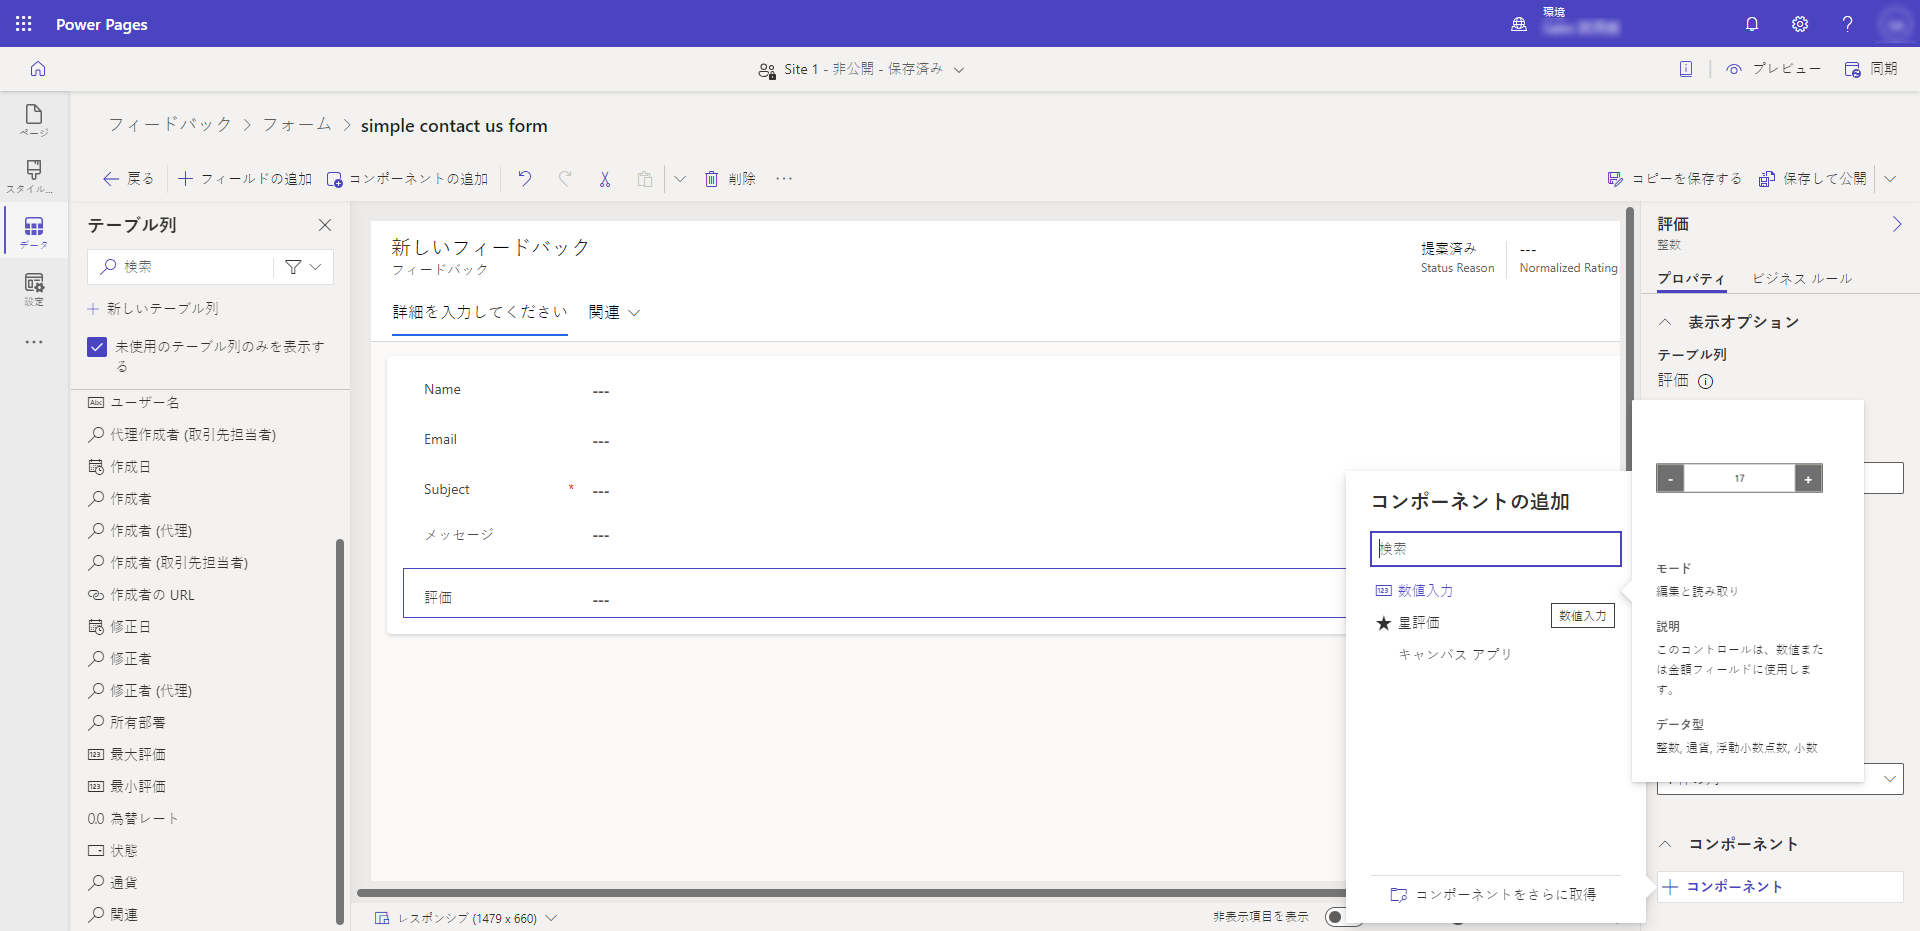
Task: Click the プレビュー button
Action: point(1773,69)
